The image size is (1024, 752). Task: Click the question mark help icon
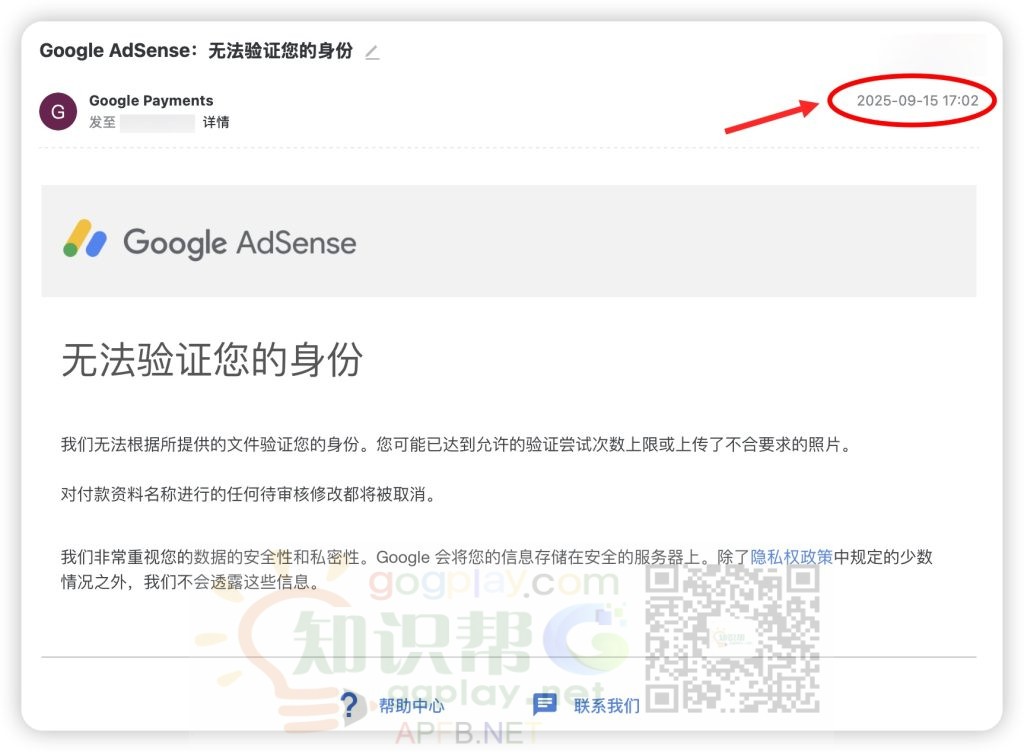pos(349,706)
